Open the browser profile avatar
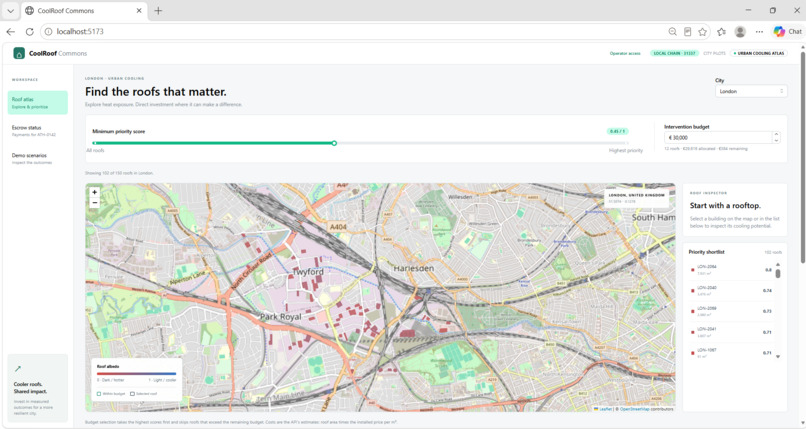Screen dimensions: 806x429 (x=740, y=31)
